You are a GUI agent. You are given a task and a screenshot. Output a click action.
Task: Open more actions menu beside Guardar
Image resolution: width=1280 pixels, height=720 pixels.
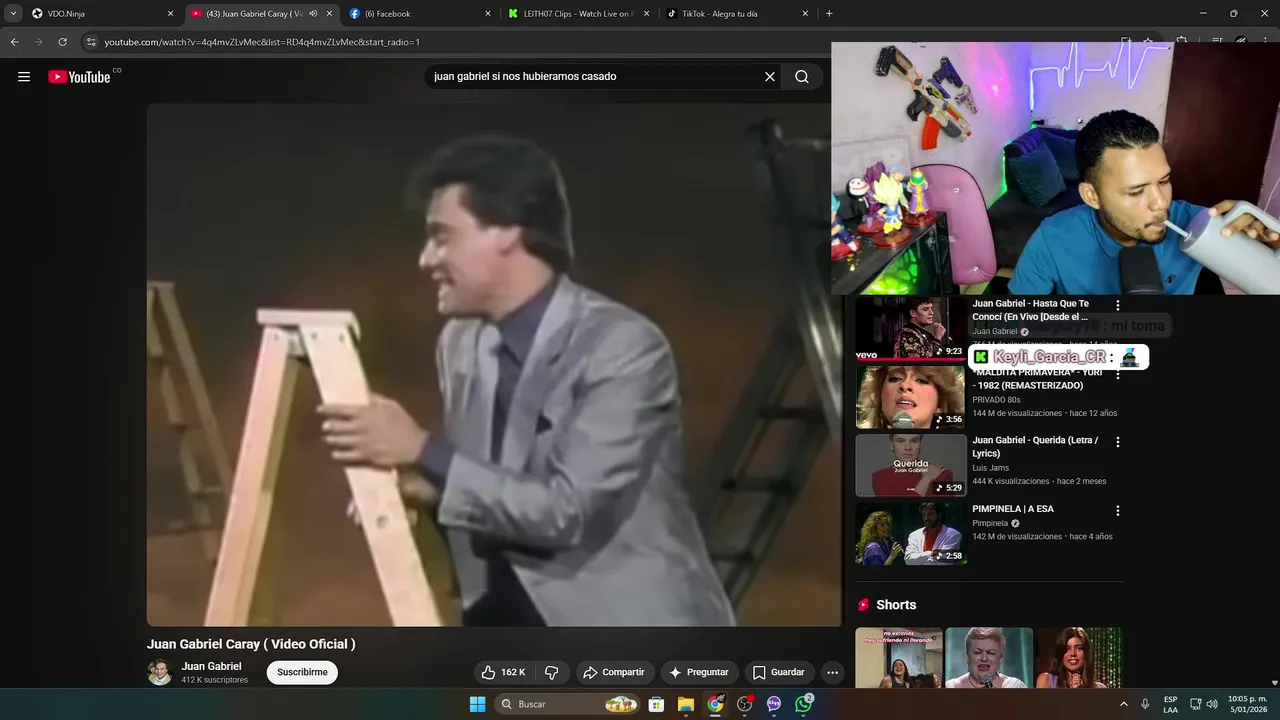coord(832,672)
